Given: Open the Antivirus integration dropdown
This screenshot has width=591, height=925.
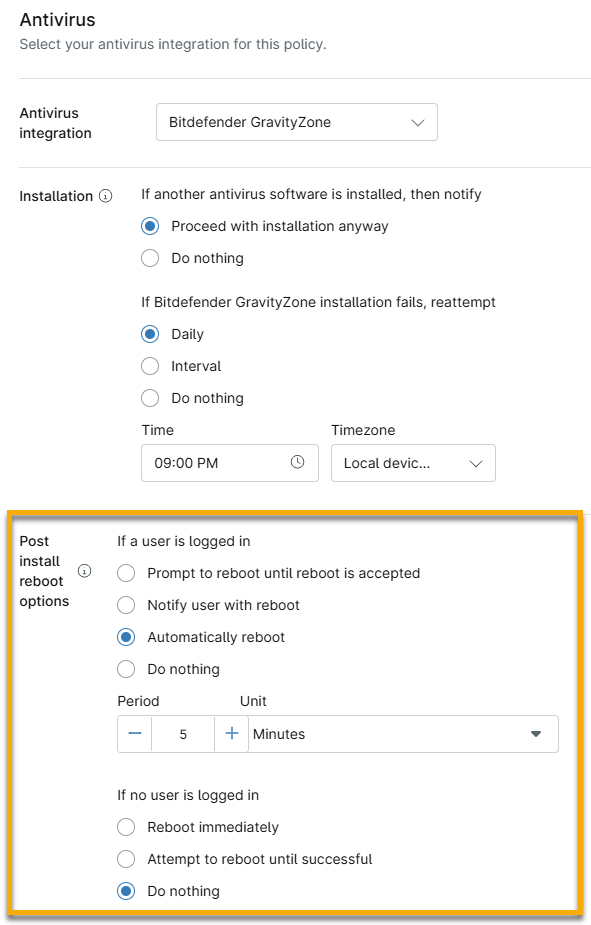Looking at the screenshot, I should tap(296, 121).
